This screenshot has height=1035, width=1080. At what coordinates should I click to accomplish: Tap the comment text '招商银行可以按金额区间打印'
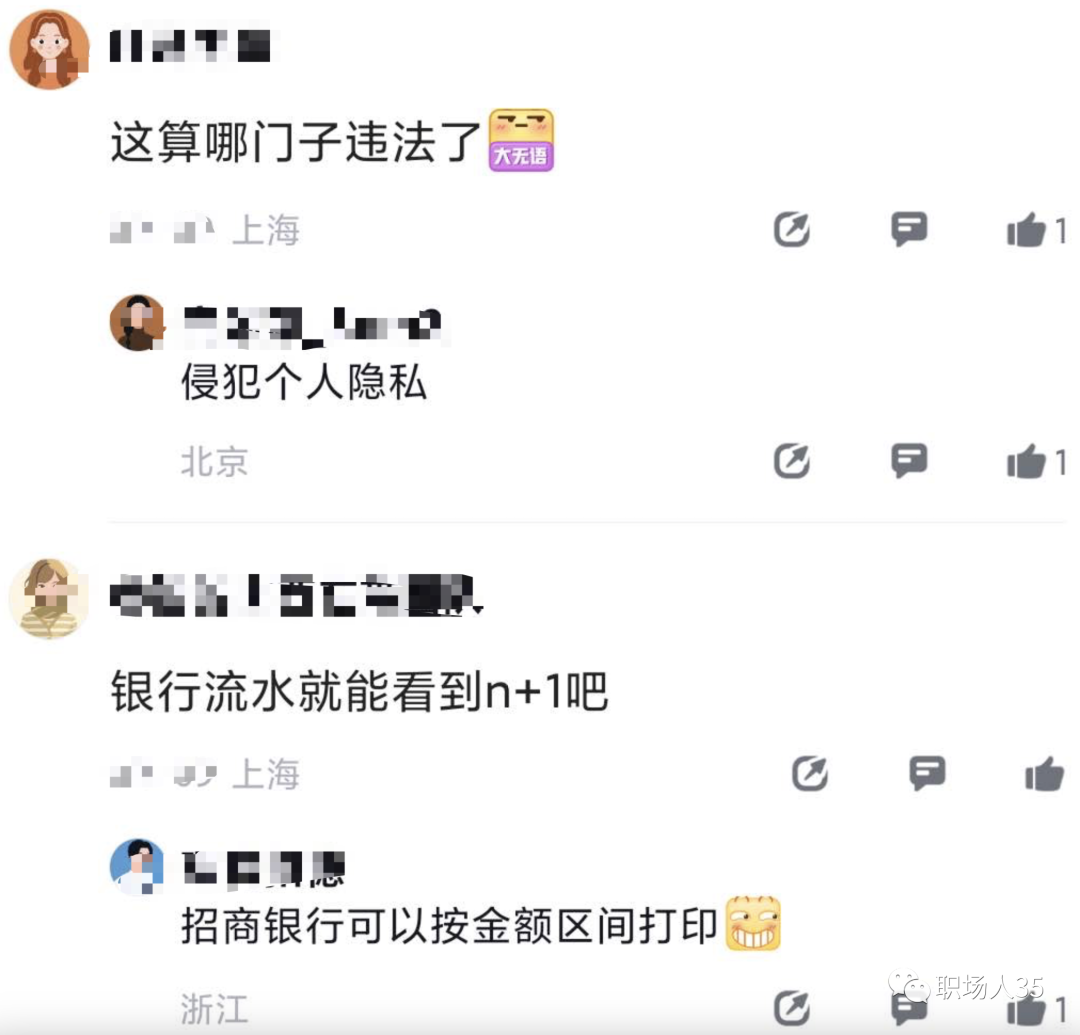[x=449, y=926]
